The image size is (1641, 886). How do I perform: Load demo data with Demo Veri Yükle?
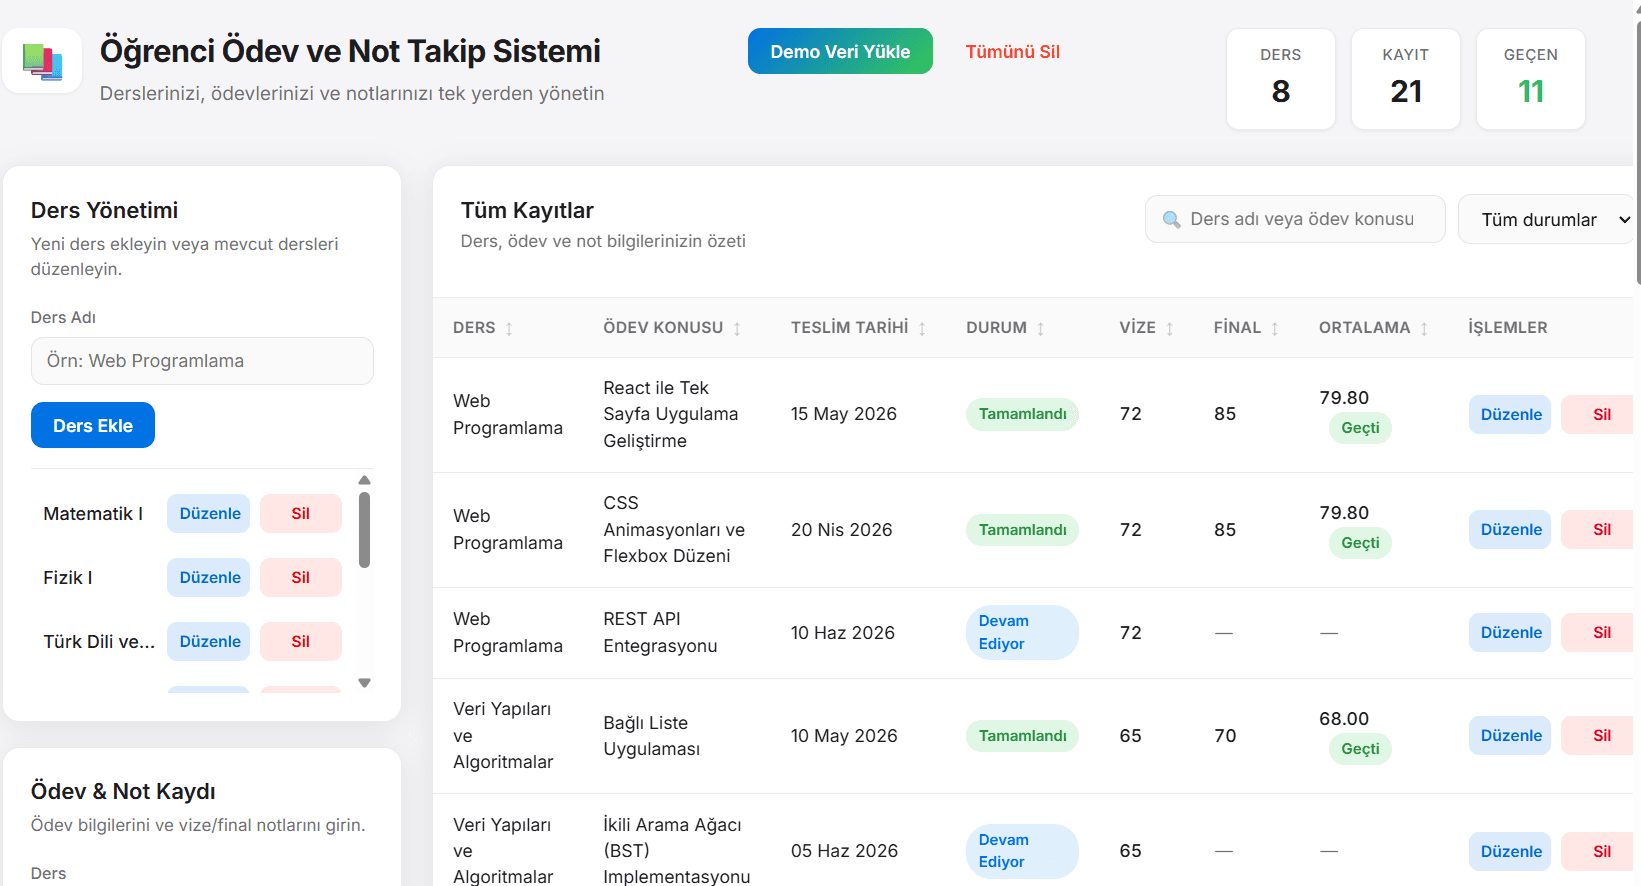[840, 51]
